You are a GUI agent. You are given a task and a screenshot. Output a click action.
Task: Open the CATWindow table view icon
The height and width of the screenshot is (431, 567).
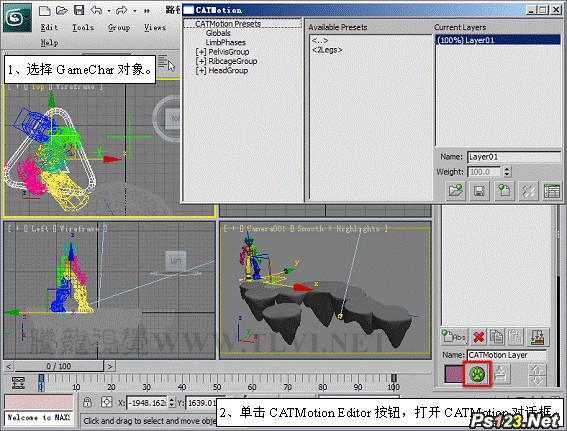pos(551,191)
